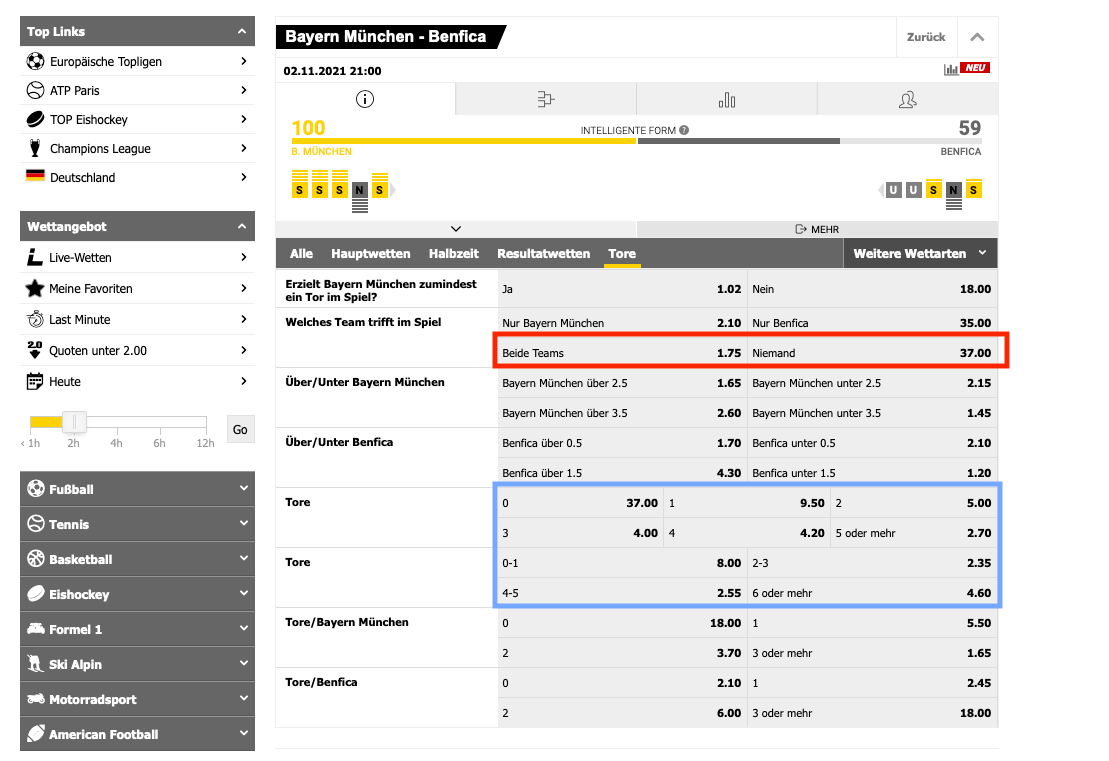The image size is (1109, 761).
Task: Click the Heute calendar icon
Action: tap(35, 381)
